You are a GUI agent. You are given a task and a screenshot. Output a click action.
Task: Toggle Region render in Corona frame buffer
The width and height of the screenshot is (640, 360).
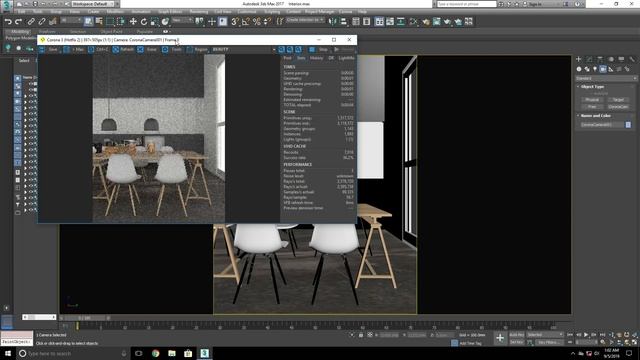pyautogui.click(x=197, y=49)
